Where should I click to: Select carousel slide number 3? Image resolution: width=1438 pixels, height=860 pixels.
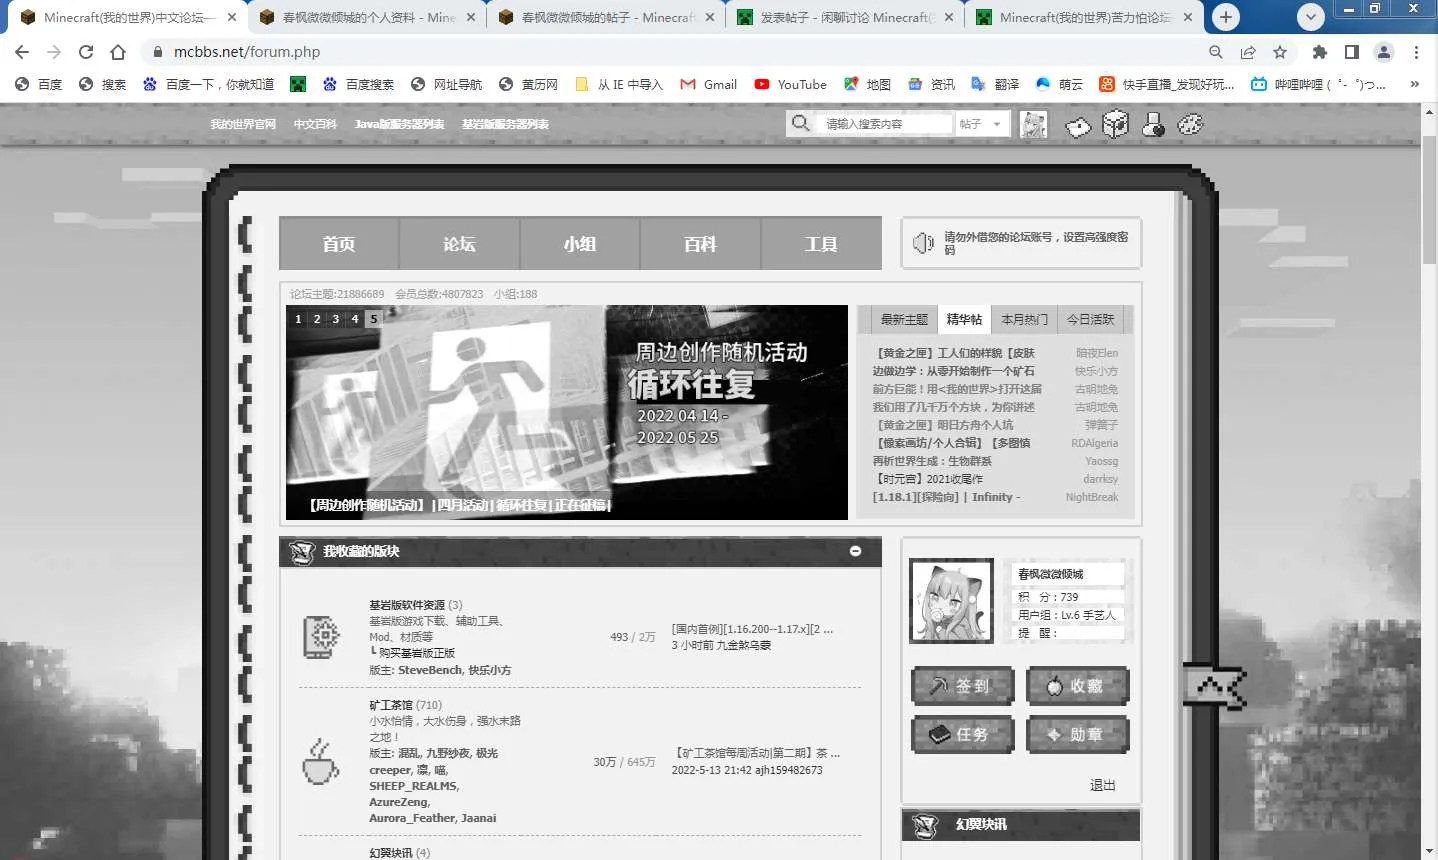point(336,318)
